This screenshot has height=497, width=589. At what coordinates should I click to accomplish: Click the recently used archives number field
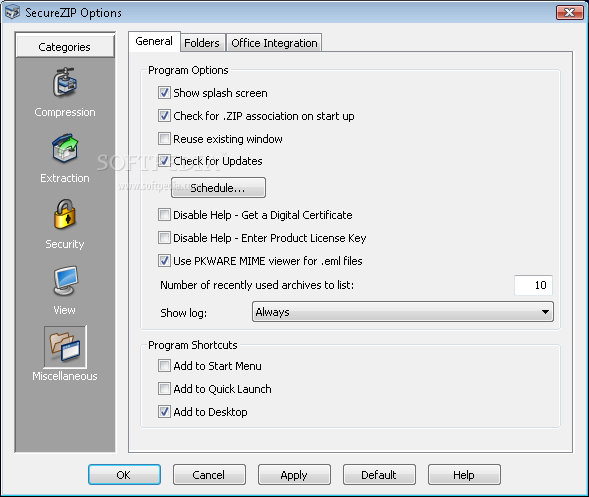pos(533,285)
